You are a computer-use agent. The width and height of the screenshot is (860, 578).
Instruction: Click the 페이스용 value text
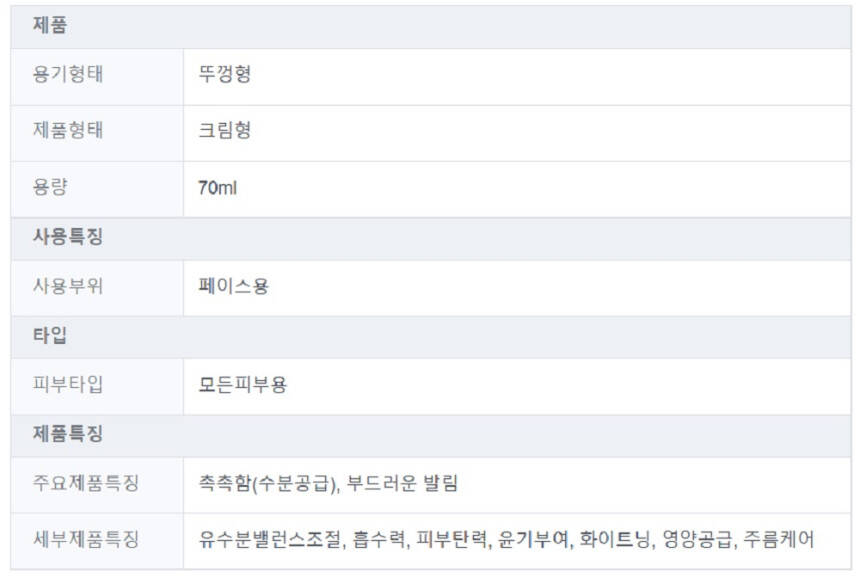(233, 286)
